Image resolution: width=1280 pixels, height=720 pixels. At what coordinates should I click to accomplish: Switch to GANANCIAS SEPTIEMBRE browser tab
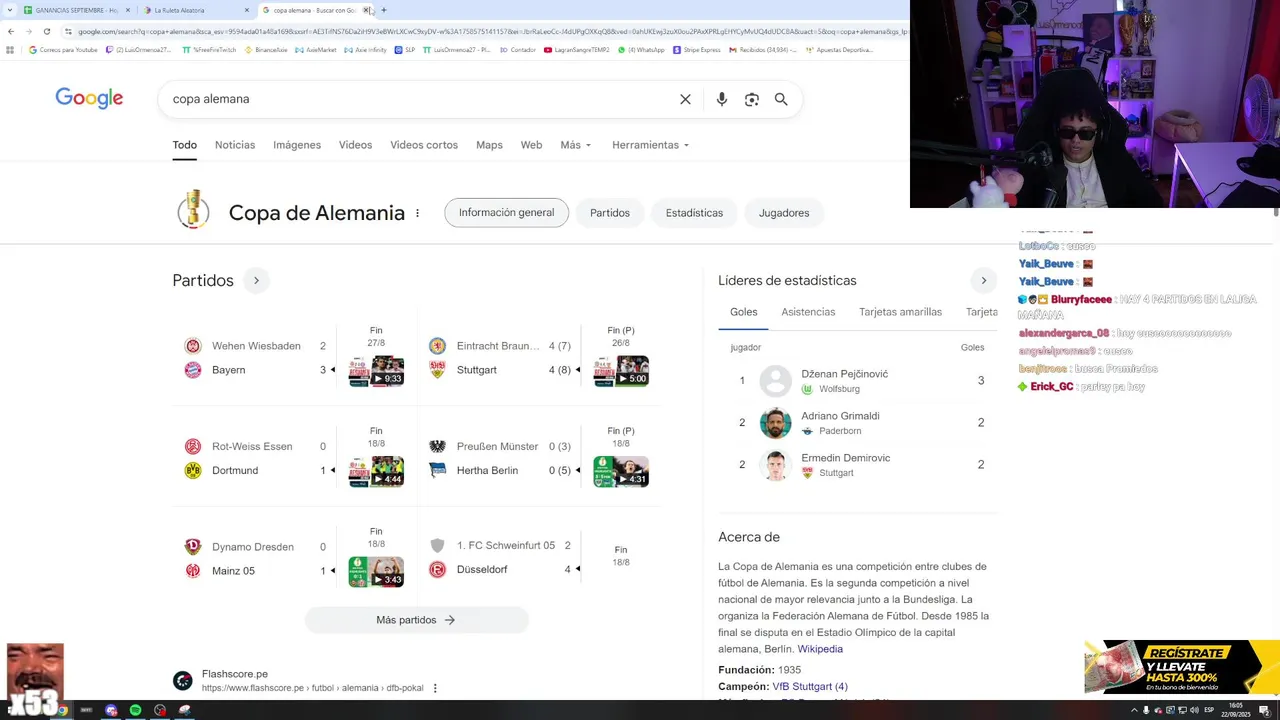pyautogui.click(x=77, y=10)
